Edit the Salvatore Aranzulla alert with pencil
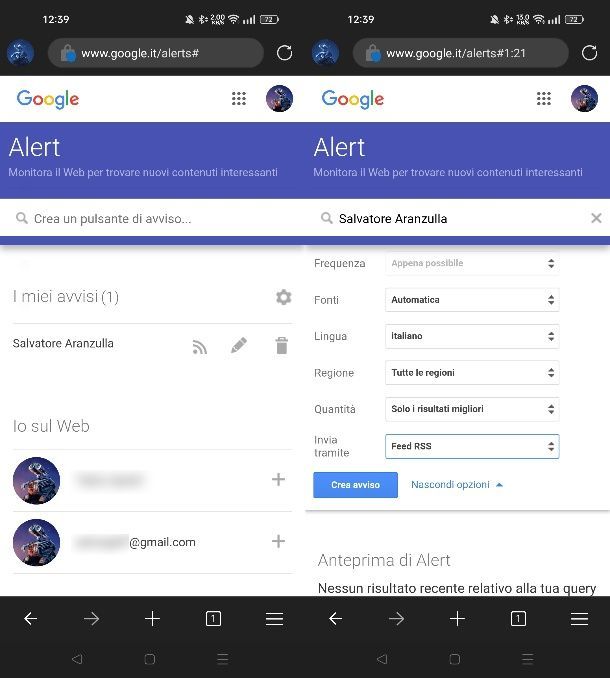Screen dimensions: 610x678 pos(239,345)
